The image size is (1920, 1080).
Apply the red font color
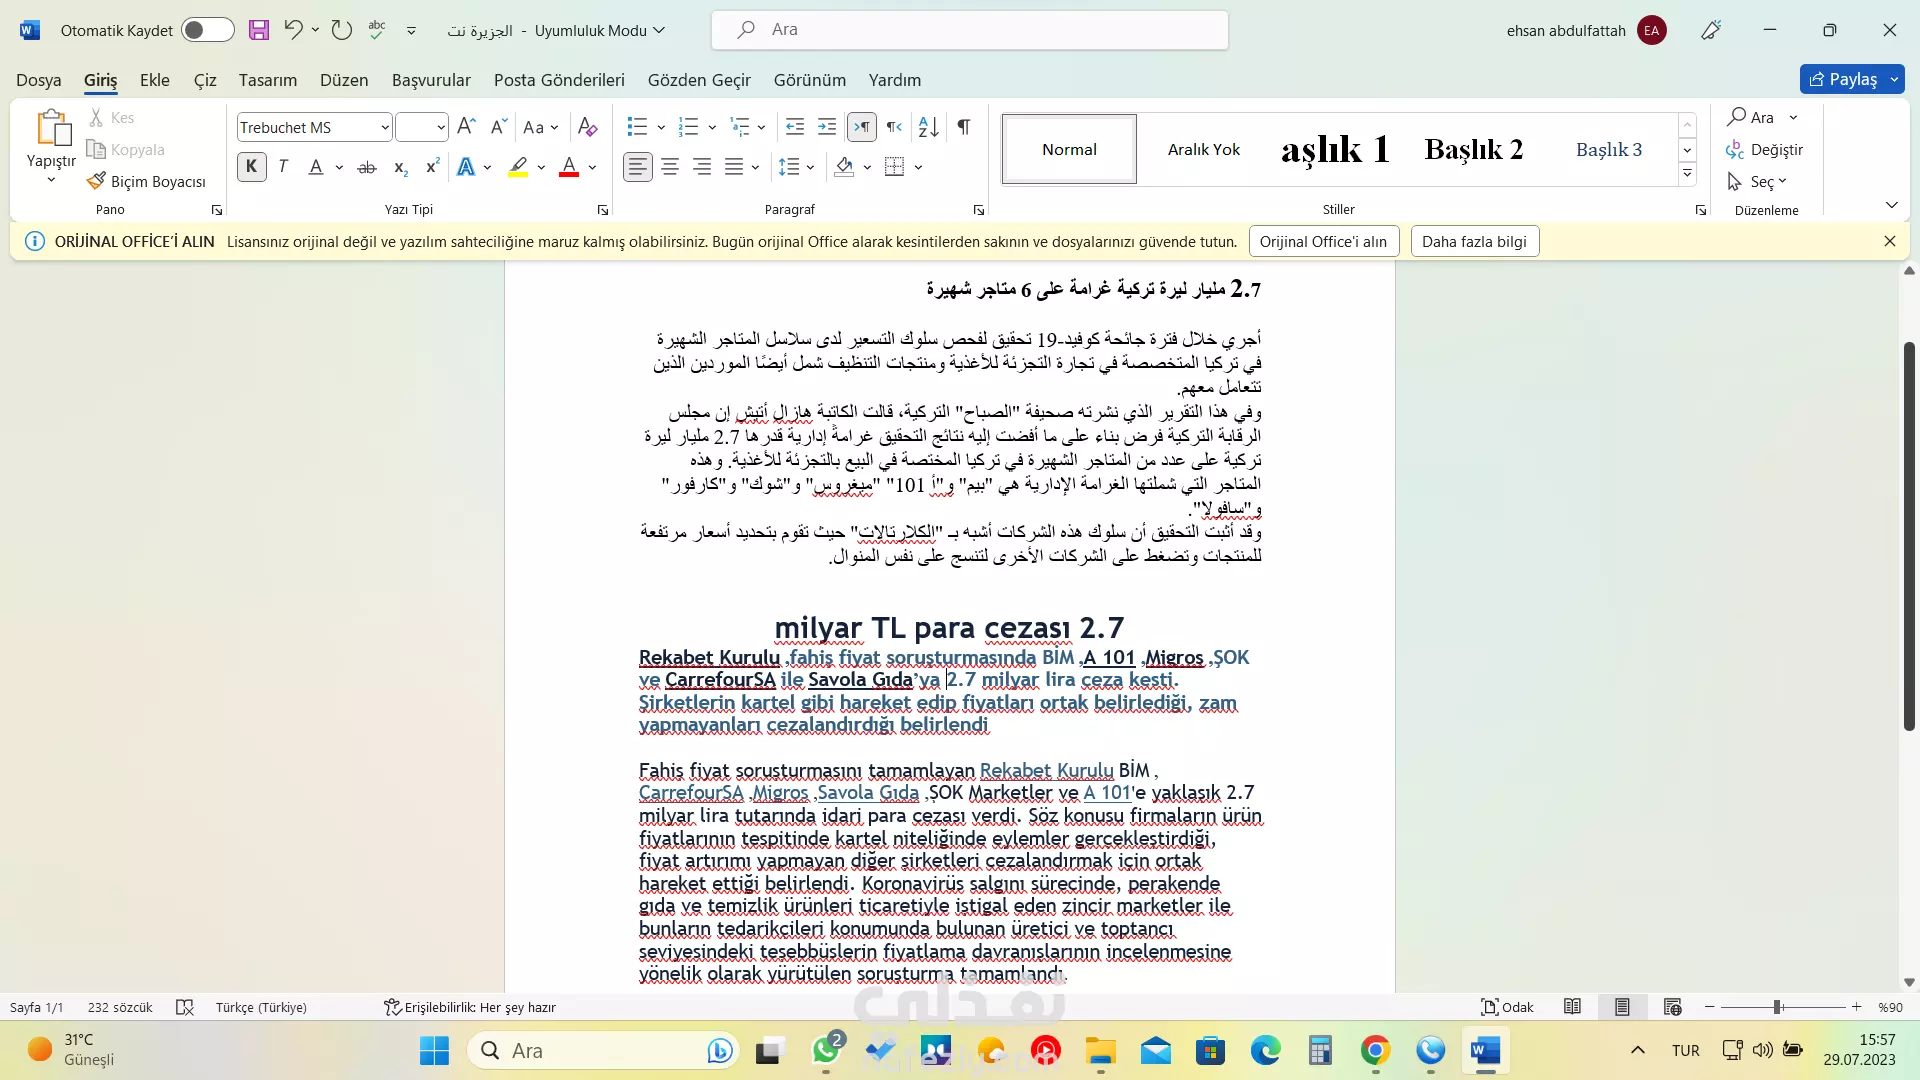(569, 167)
